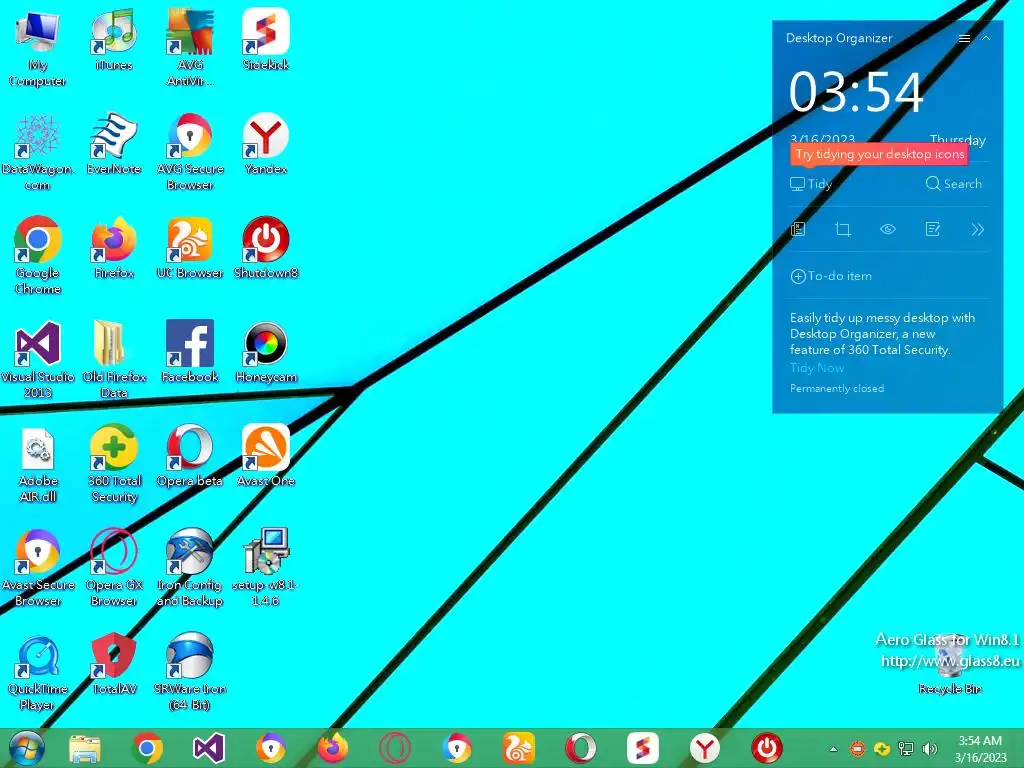The width and height of the screenshot is (1024, 768).
Task: Click 360 Total Security tray icon
Action: (882, 749)
